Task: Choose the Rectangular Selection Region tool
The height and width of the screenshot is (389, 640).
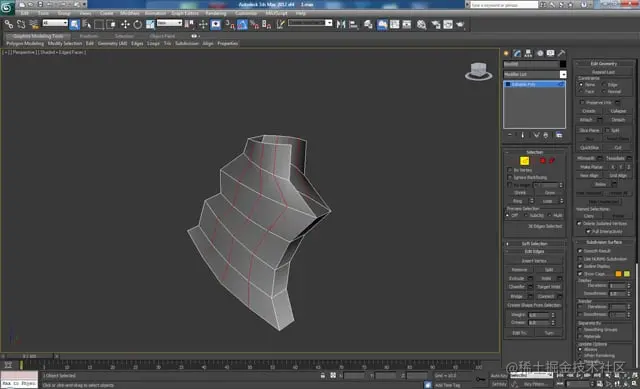Action: (x=99, y=24)
